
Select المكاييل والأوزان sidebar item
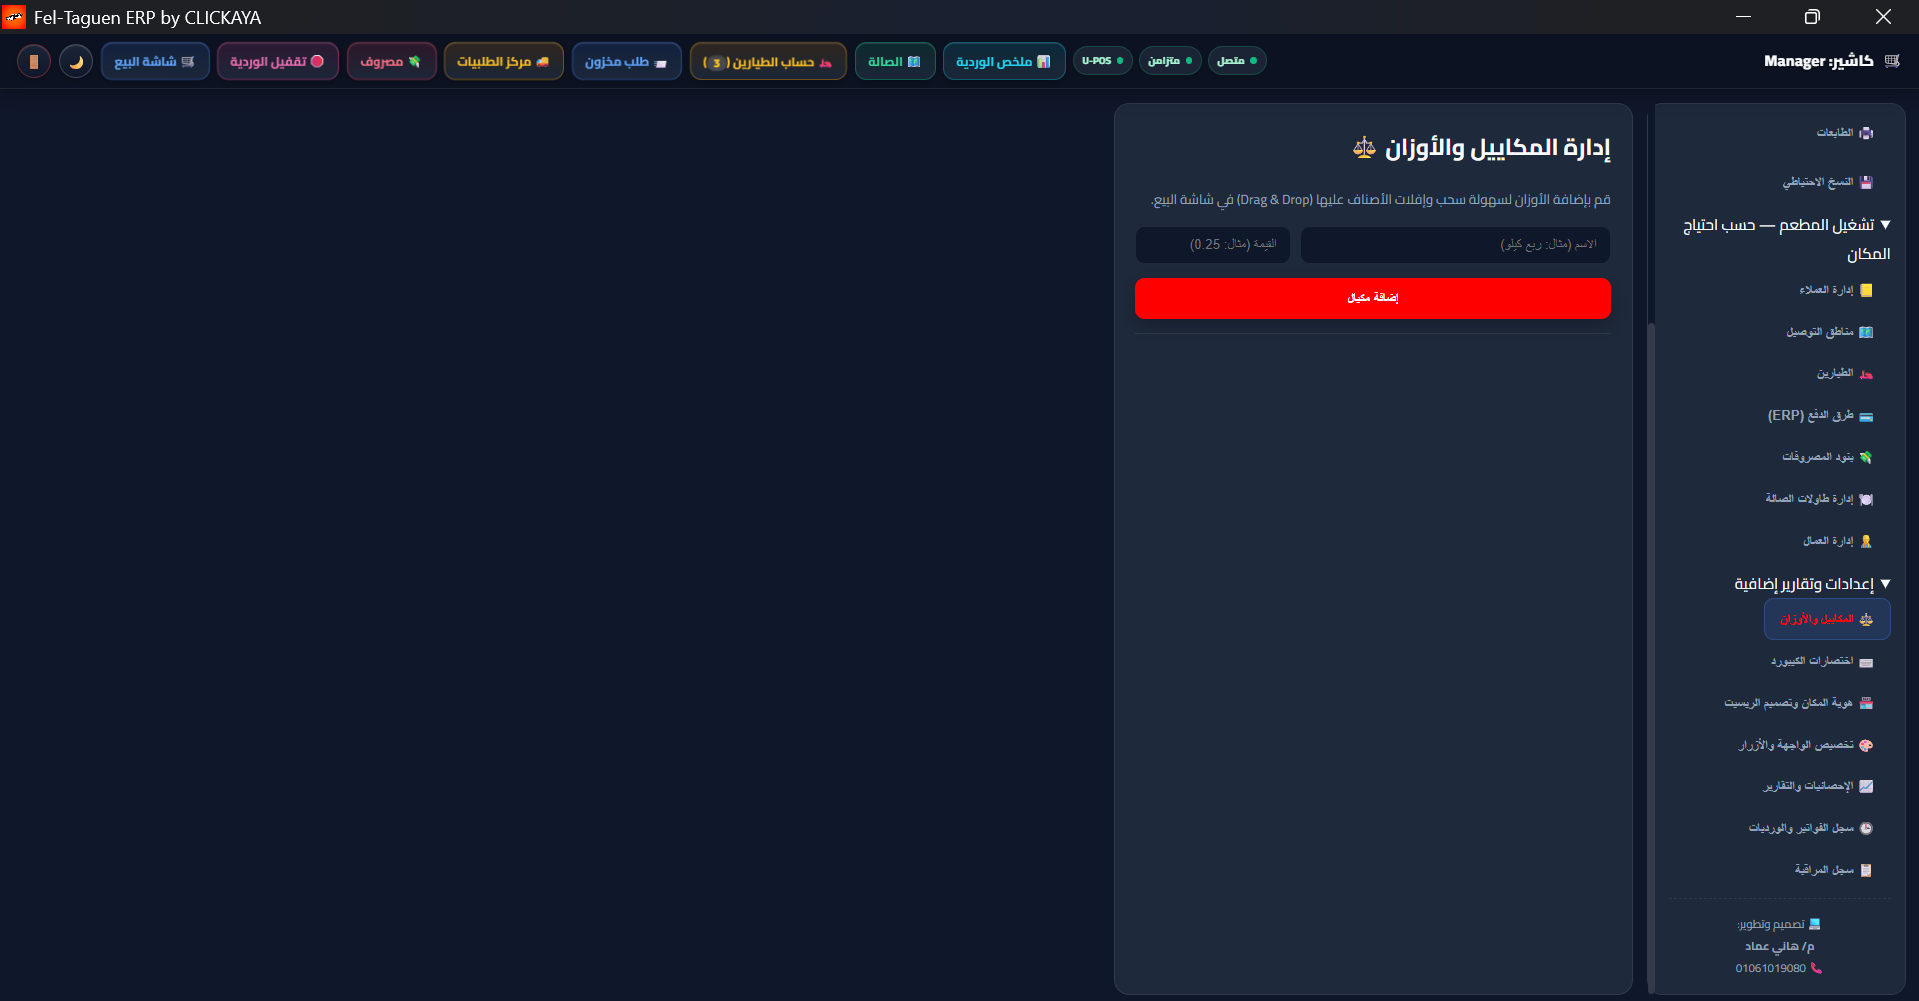(x=1827, y=619)
